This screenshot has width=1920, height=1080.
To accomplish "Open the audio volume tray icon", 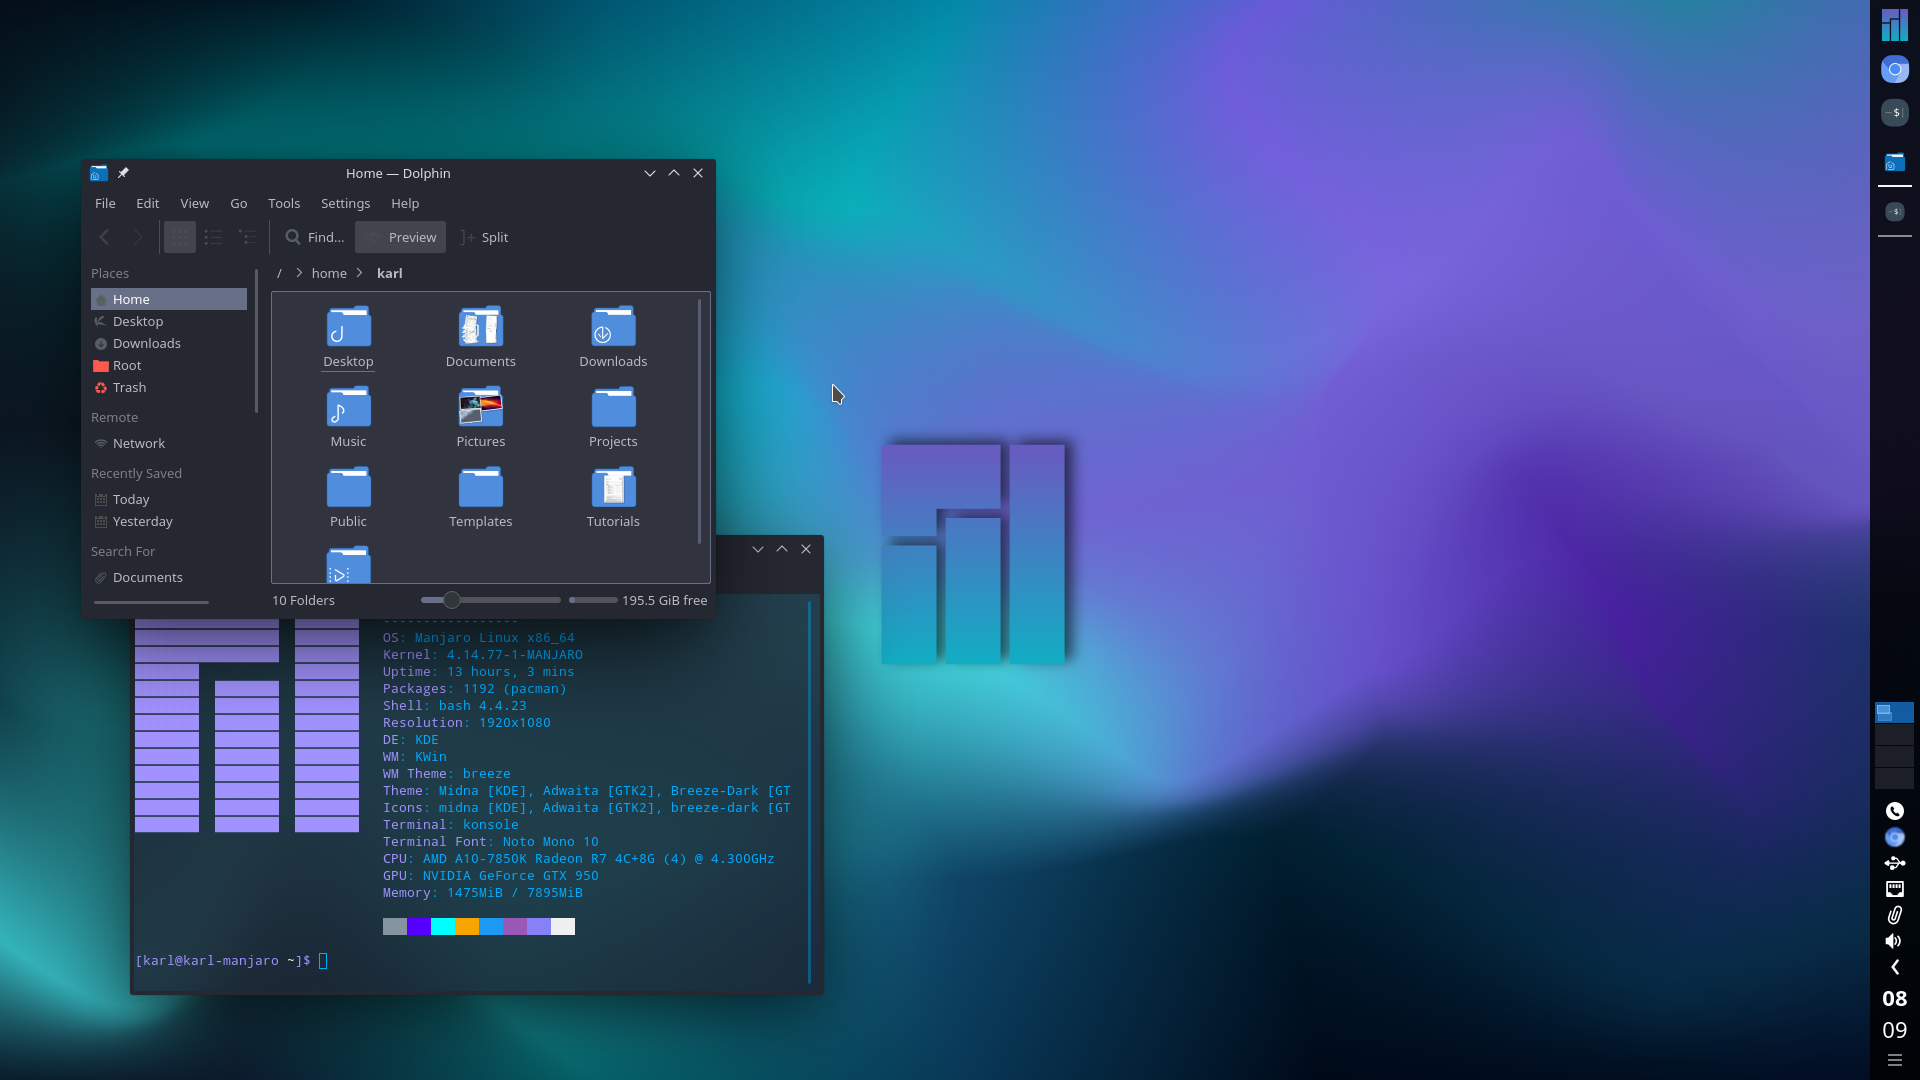I will [1895, 941].
